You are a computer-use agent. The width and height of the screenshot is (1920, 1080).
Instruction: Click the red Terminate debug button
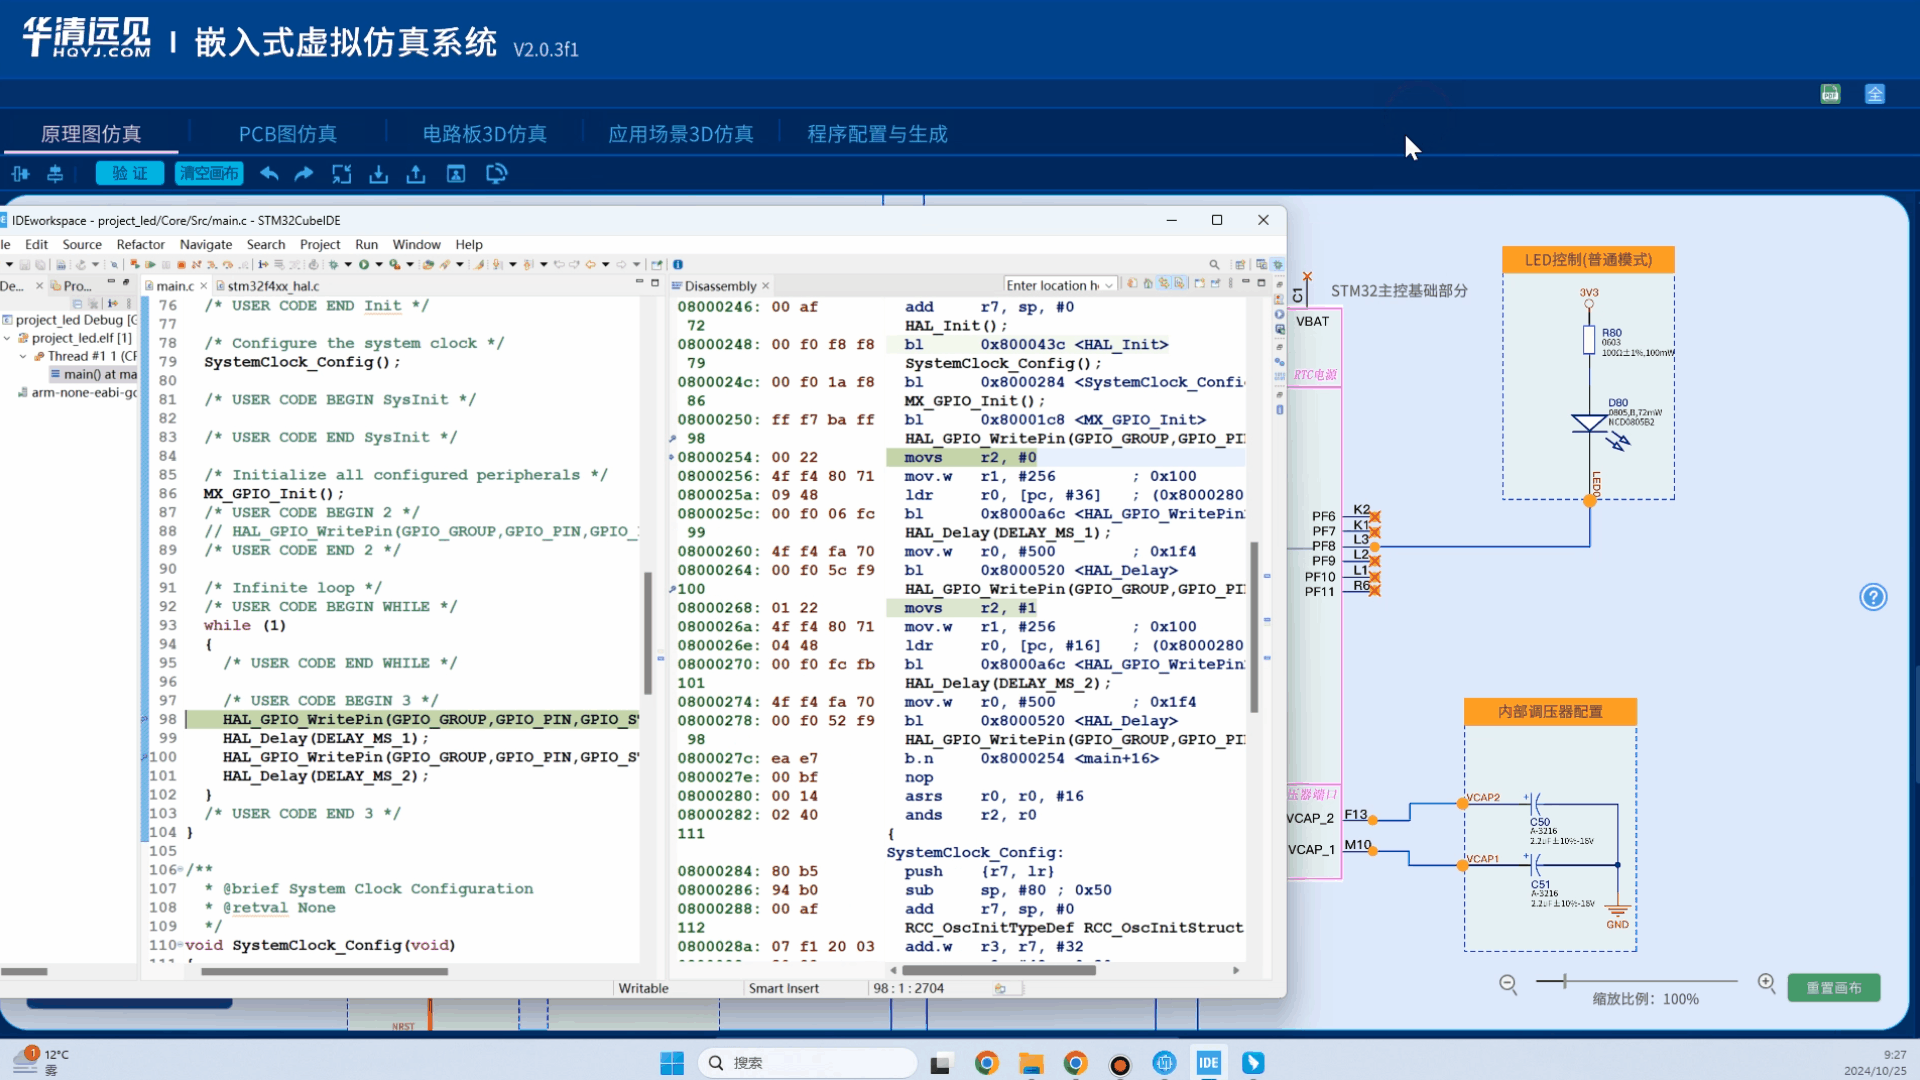point(181,265)
